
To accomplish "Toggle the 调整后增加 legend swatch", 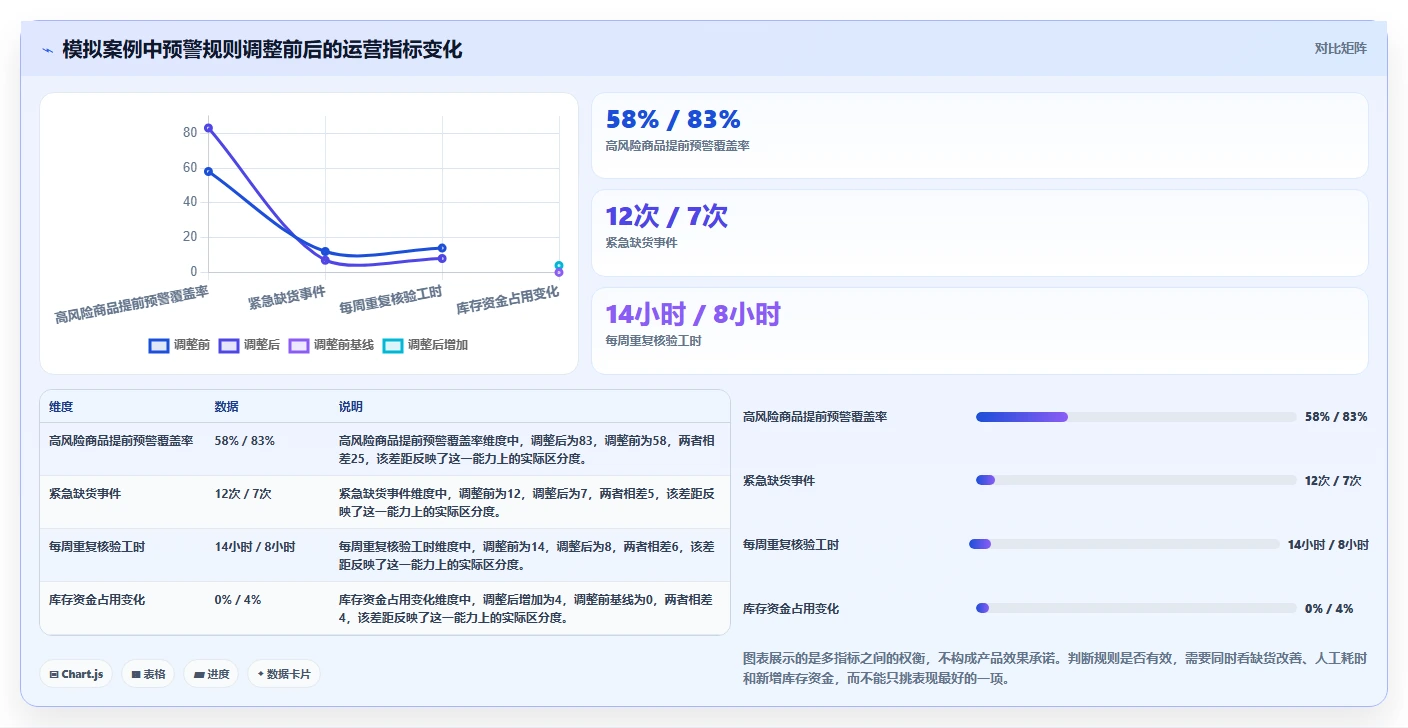I will coord(393,345).
